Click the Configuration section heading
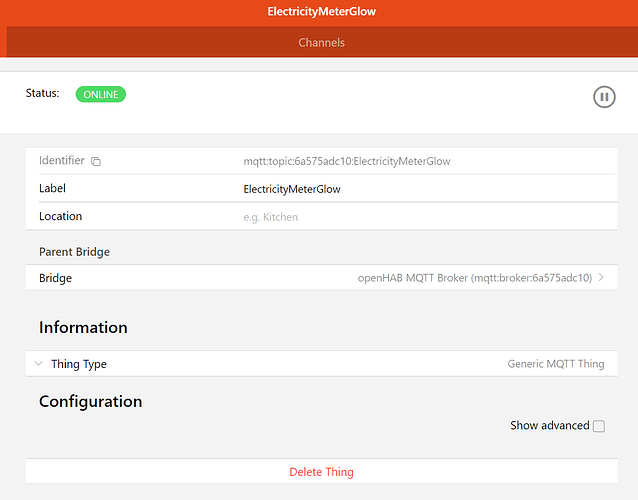Viewport: 638px width, 500px height. 90,401
